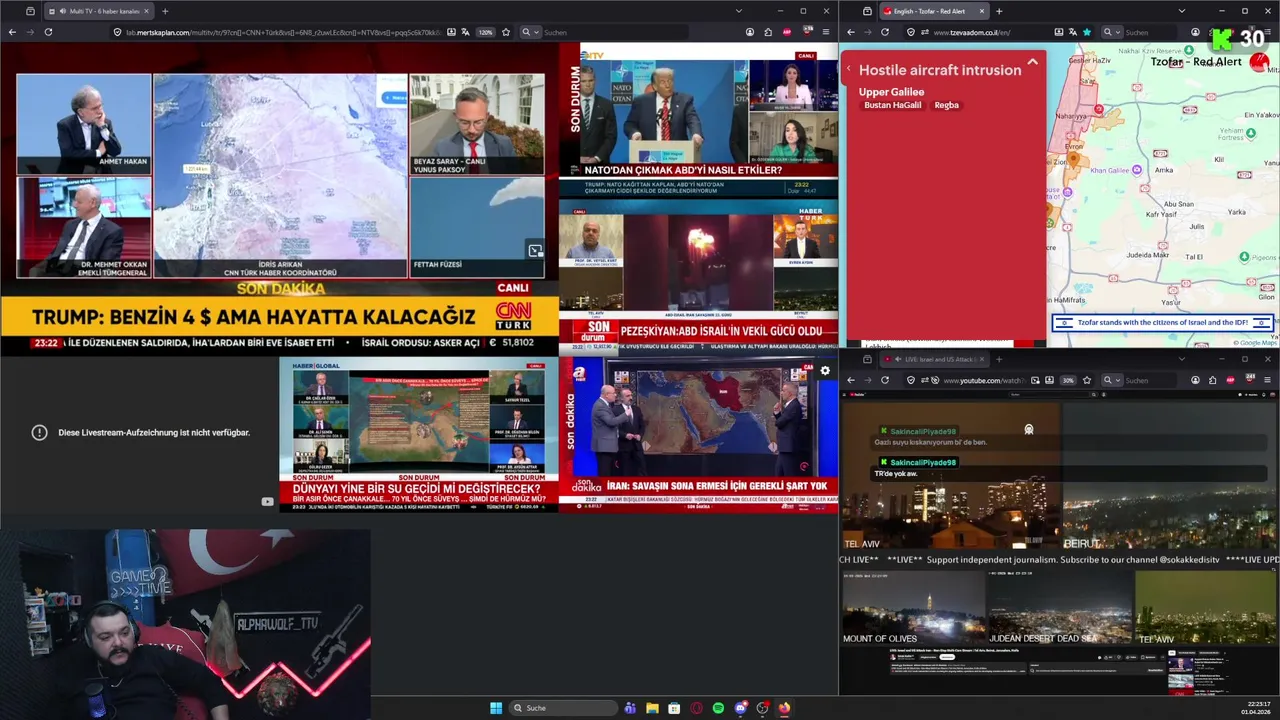Open the taskbar clock and date
1280x720 pixels.
(1255, 708)
